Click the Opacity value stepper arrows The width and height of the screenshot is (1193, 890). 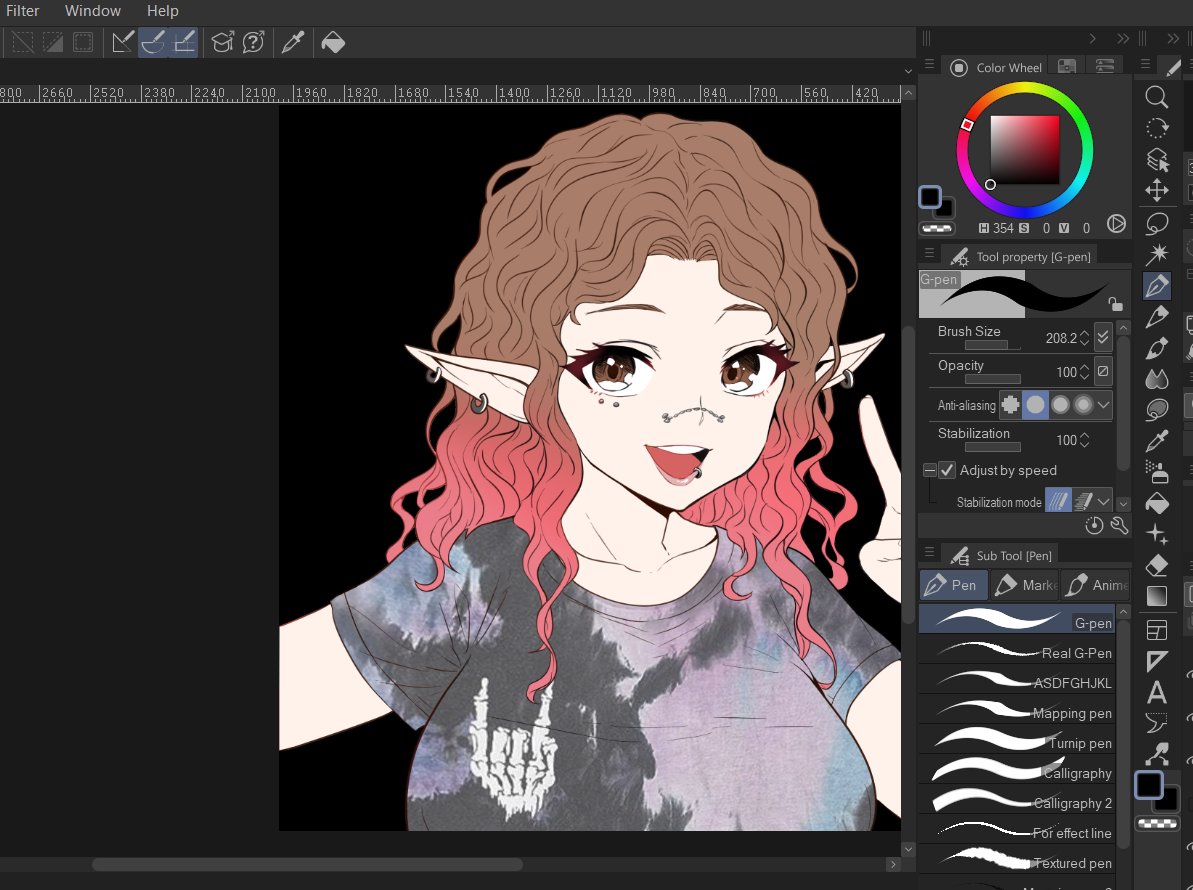click(x=1084, y=371)
